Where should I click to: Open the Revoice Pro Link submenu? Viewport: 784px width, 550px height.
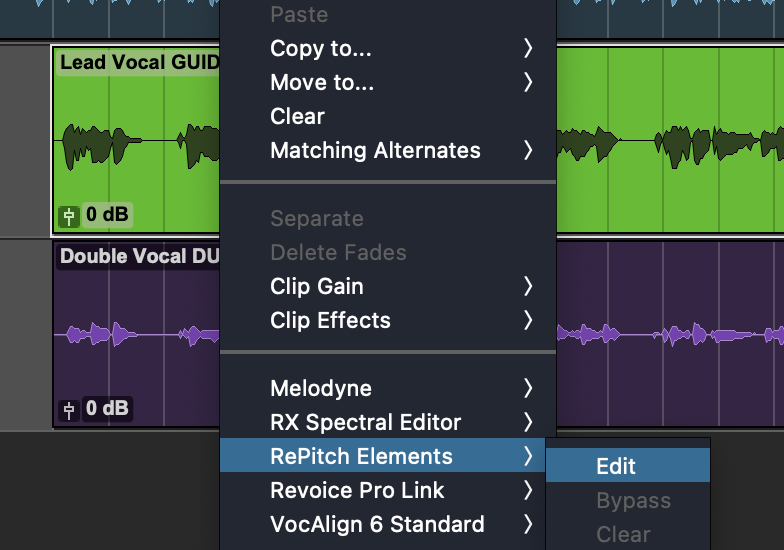coord(357,491)
